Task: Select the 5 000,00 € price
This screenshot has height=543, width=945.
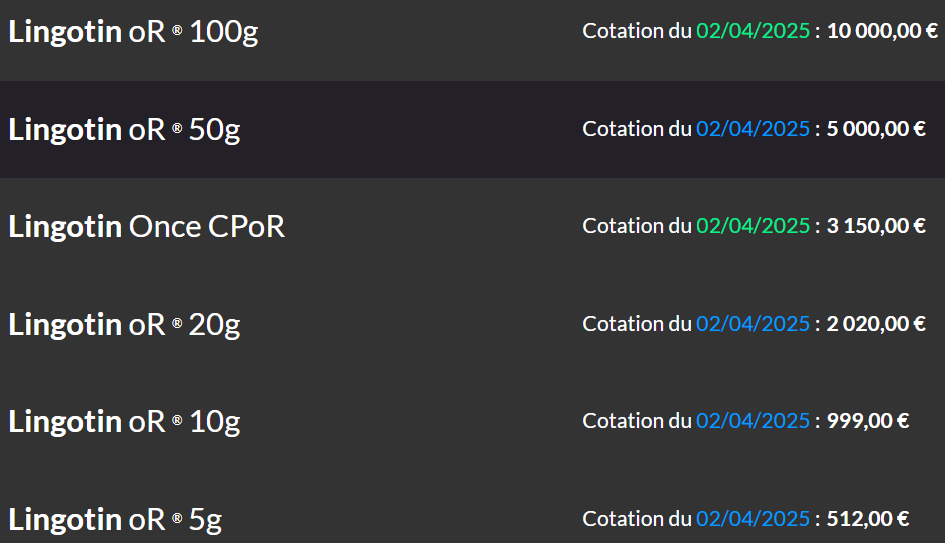Action: 876,129
